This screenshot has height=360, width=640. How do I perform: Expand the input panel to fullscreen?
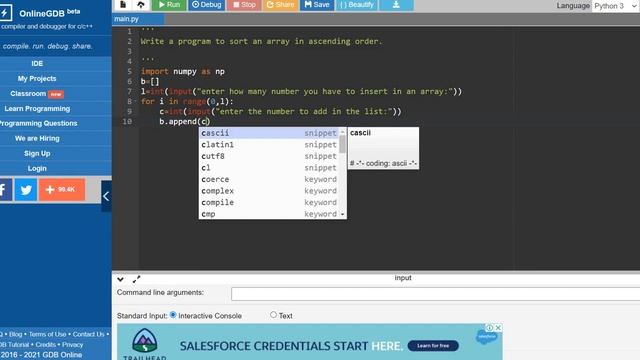[136, 280]
